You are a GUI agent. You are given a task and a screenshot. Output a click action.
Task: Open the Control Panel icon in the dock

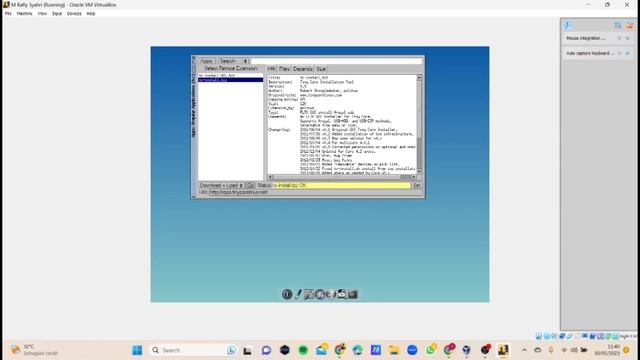(x=309, y=294)
